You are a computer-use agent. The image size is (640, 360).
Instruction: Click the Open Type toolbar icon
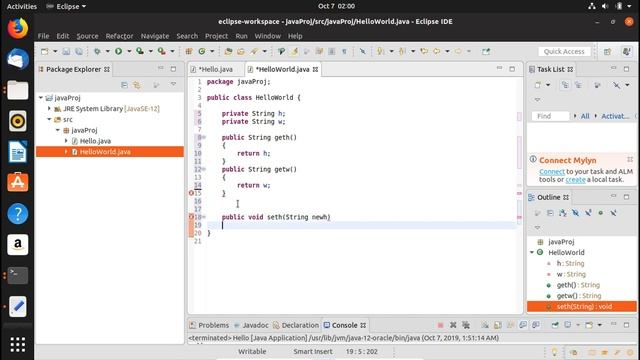click(x=228, y=51)
